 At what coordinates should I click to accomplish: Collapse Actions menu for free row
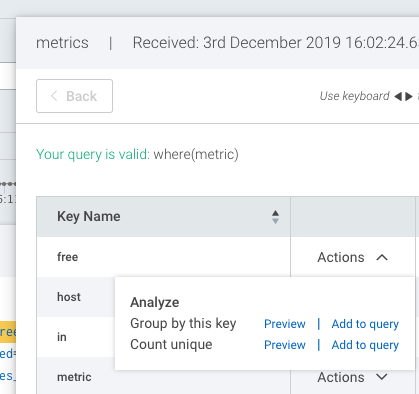(x=352, y=257)
